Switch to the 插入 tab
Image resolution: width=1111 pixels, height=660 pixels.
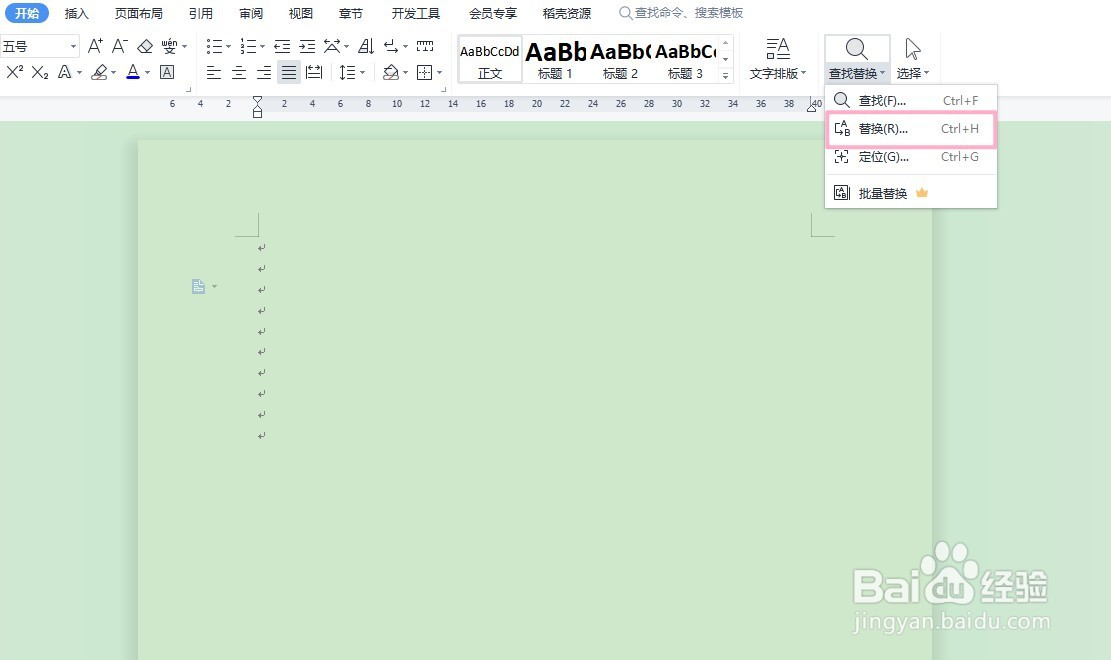(77, 13)
